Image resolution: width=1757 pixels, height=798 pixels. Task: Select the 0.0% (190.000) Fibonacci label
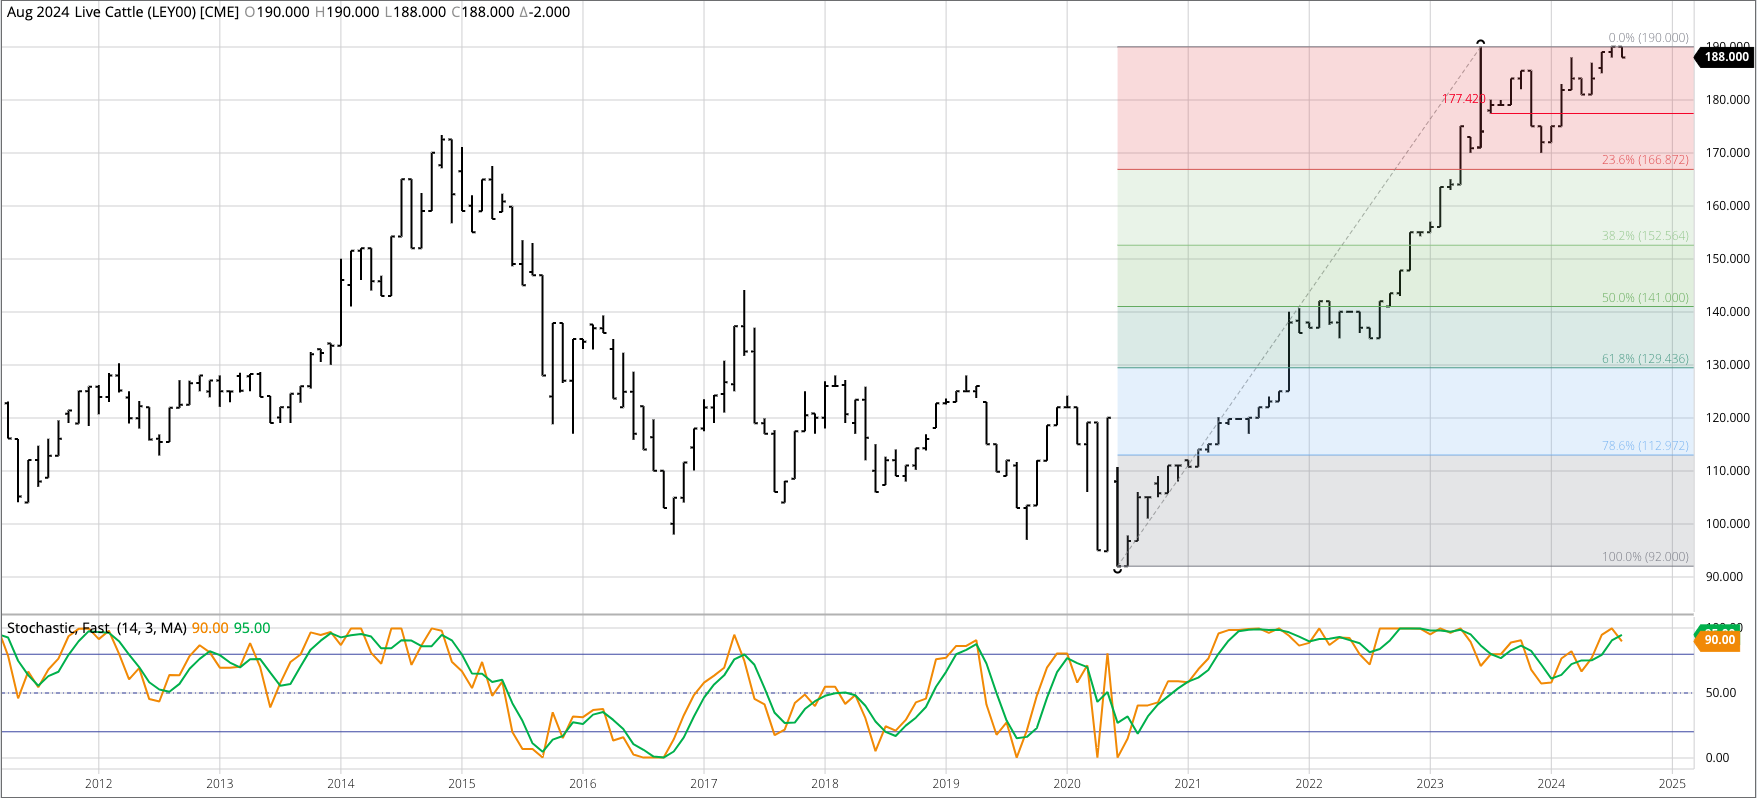tap(1648, 38)
